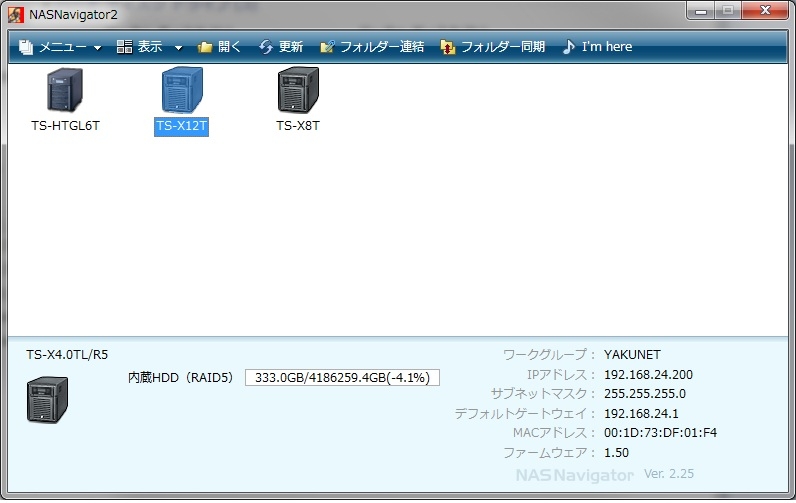Click the IPアドレス label
Image resolution: width=796 pixels, height=503 pixels.
[x=560, y=375]
